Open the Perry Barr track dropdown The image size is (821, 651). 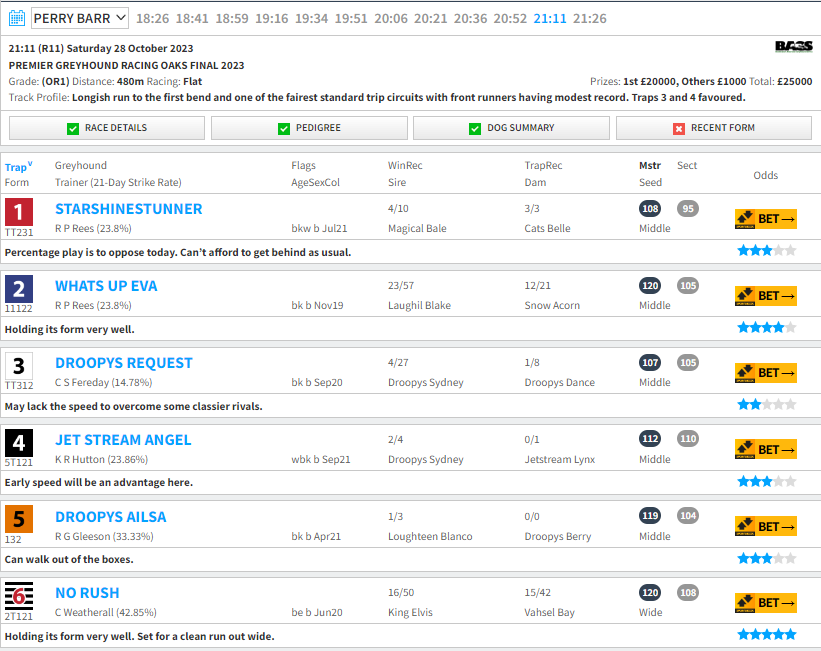pos(80,18)
